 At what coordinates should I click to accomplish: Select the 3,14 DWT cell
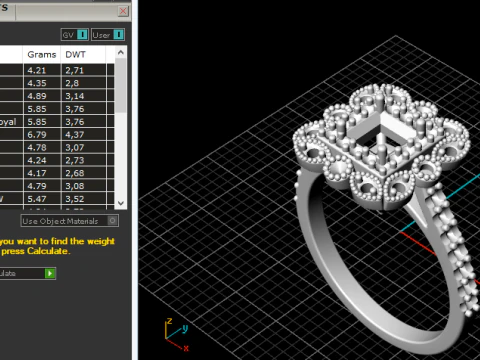coord(84,96)
